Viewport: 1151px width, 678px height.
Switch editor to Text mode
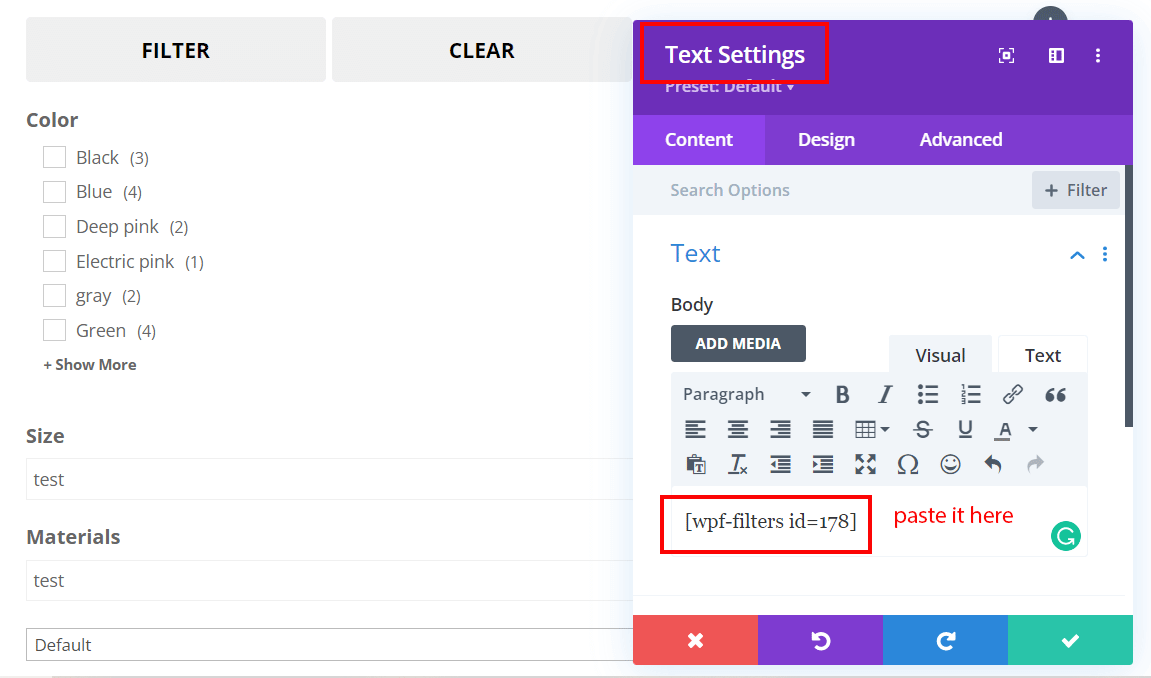pos(1042,355)
